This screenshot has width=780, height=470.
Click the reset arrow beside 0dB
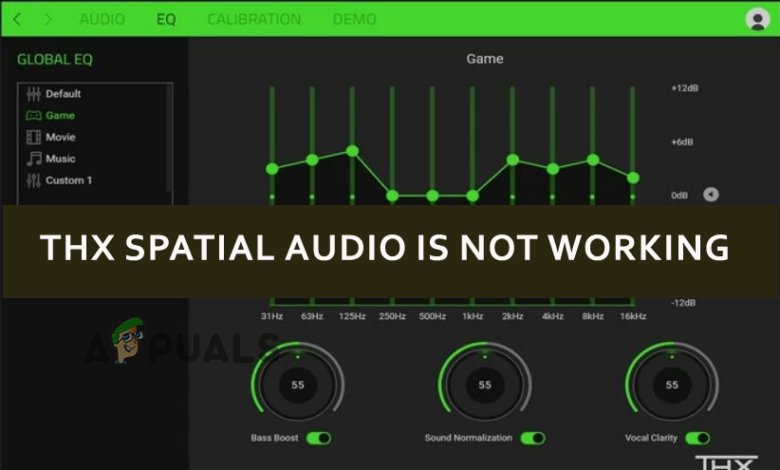(711, 194)
